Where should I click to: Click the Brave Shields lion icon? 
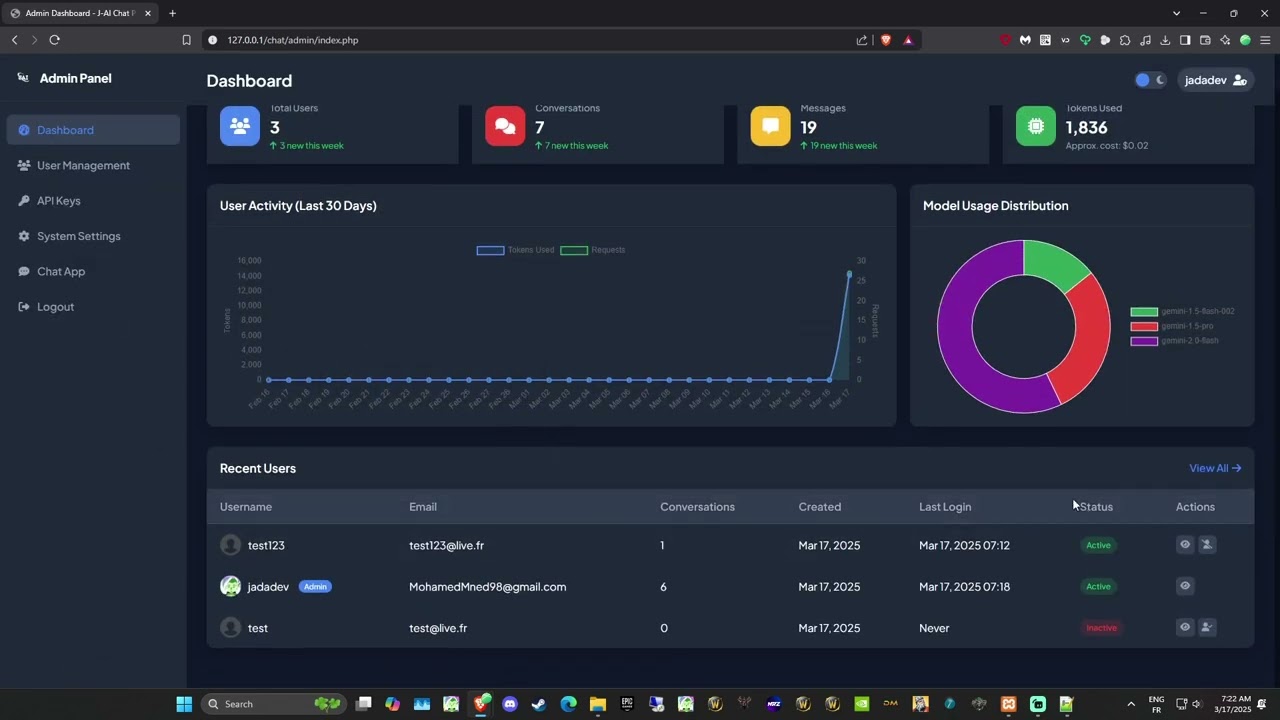point(885,40)
